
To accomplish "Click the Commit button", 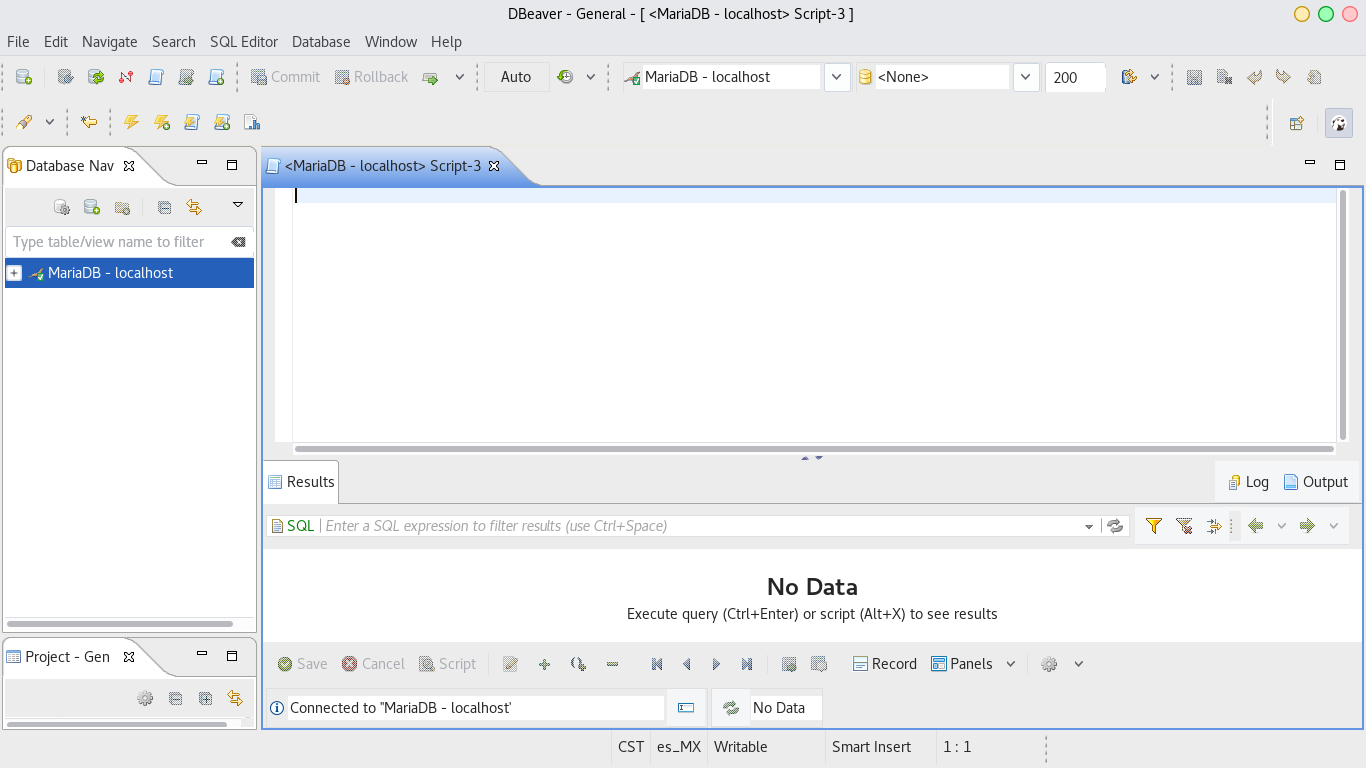I will tap(285, 77).
